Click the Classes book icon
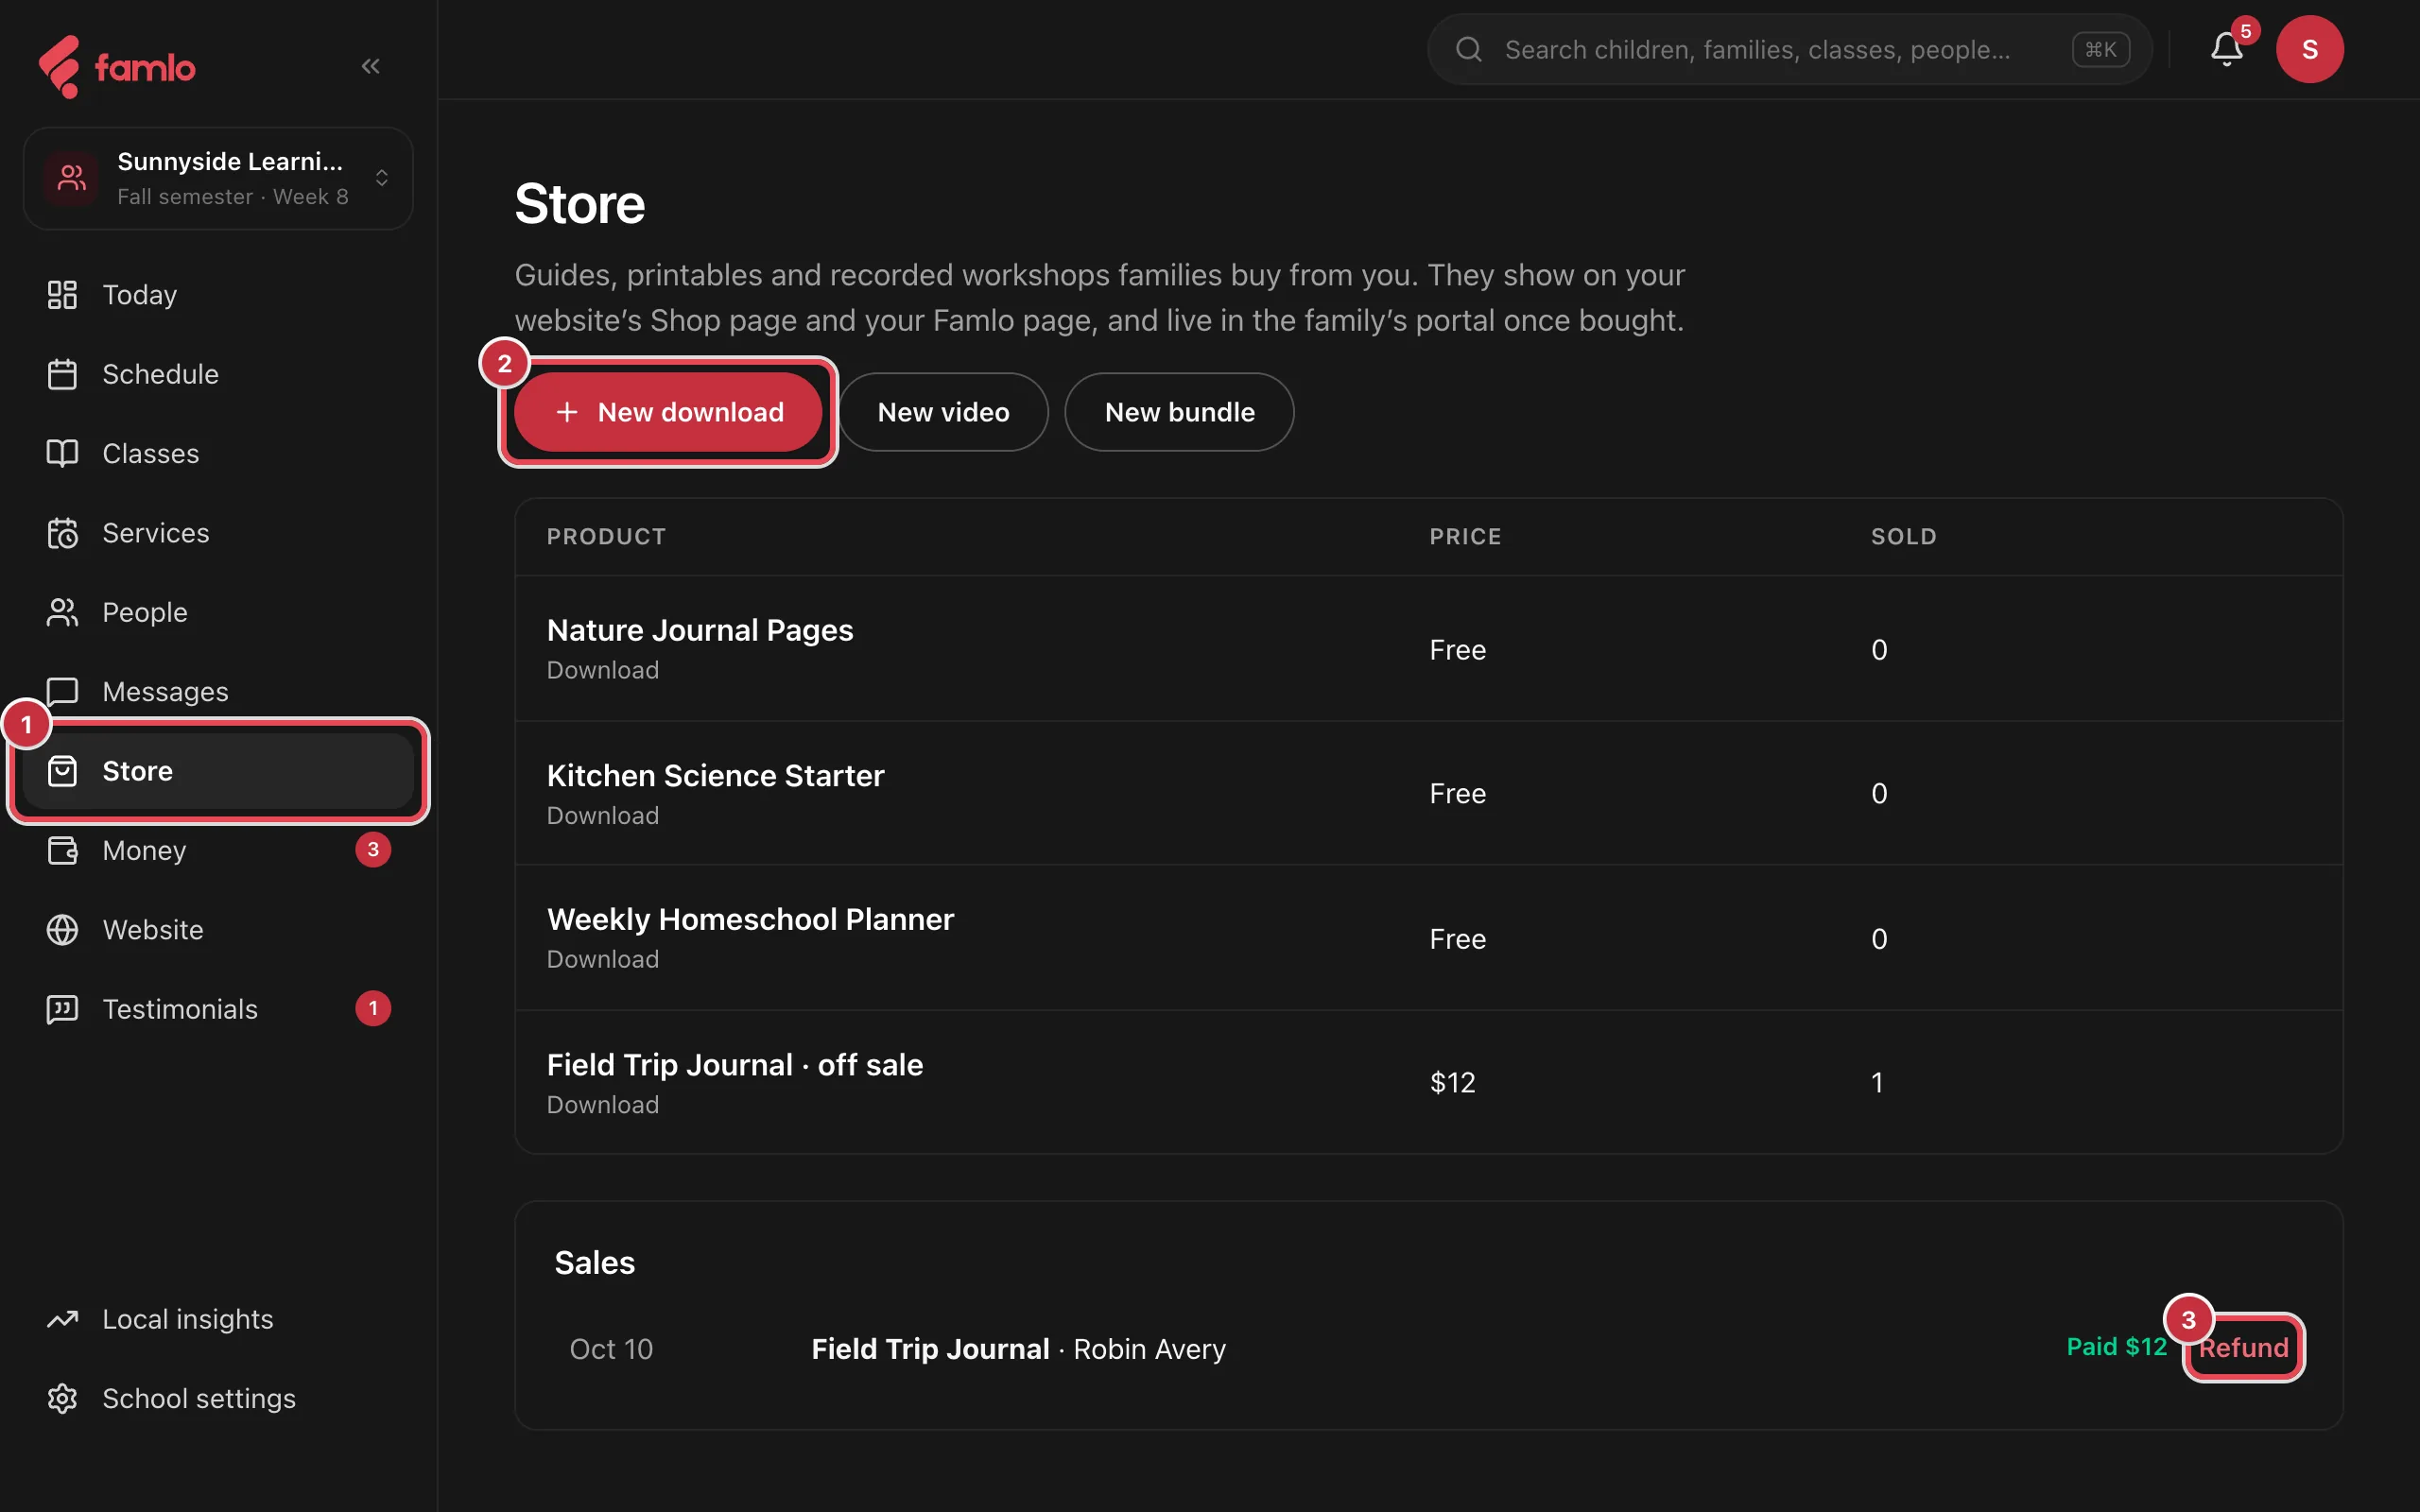Screen dimensions: 2420x1512 point(62,454)
